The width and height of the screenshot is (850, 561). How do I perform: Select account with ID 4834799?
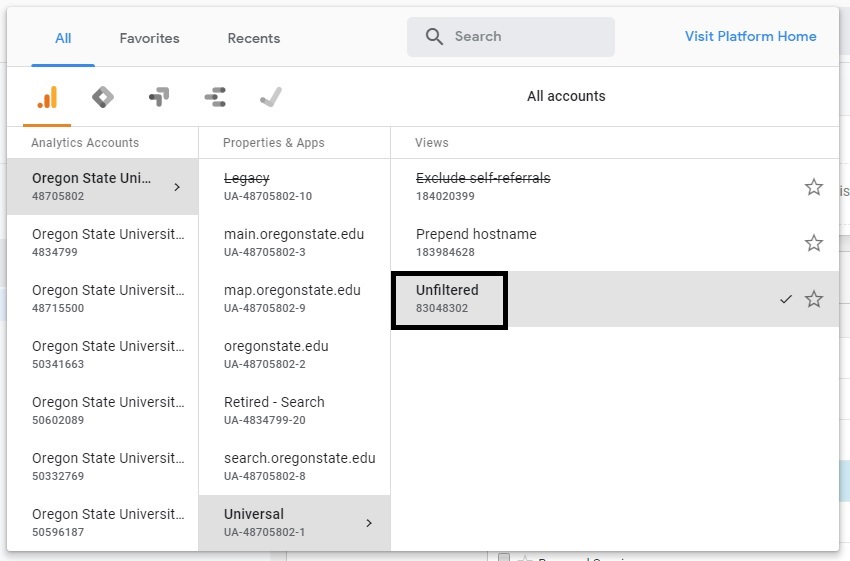click(103, 243)
